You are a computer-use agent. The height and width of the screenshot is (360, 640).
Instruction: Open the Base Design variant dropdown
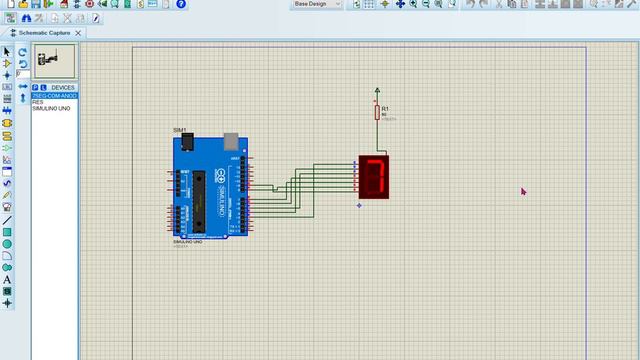pyautogui.click(x=317, y=4)
